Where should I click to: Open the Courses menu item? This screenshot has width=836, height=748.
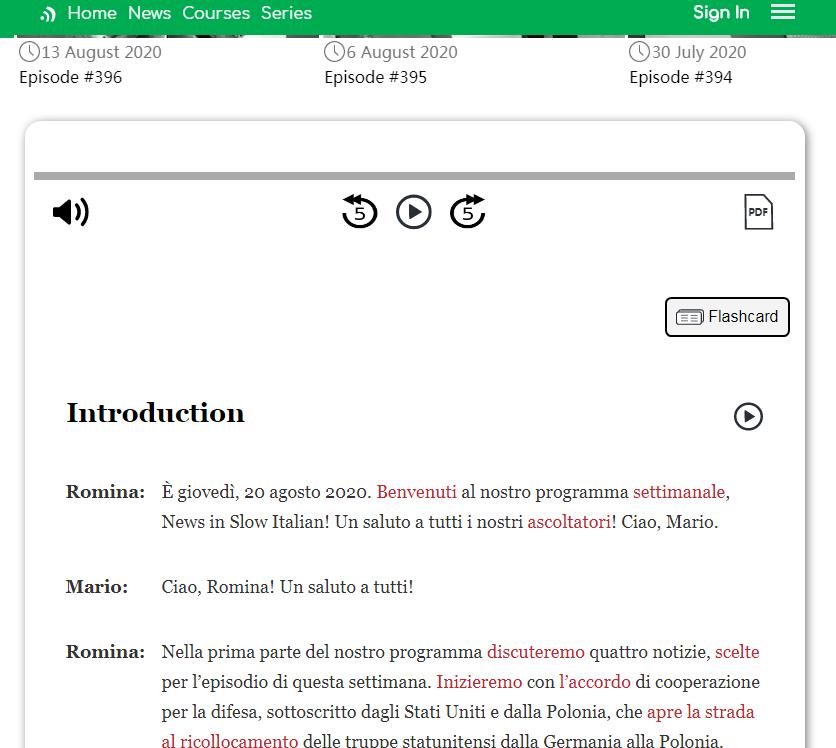[x=216, y=13]
